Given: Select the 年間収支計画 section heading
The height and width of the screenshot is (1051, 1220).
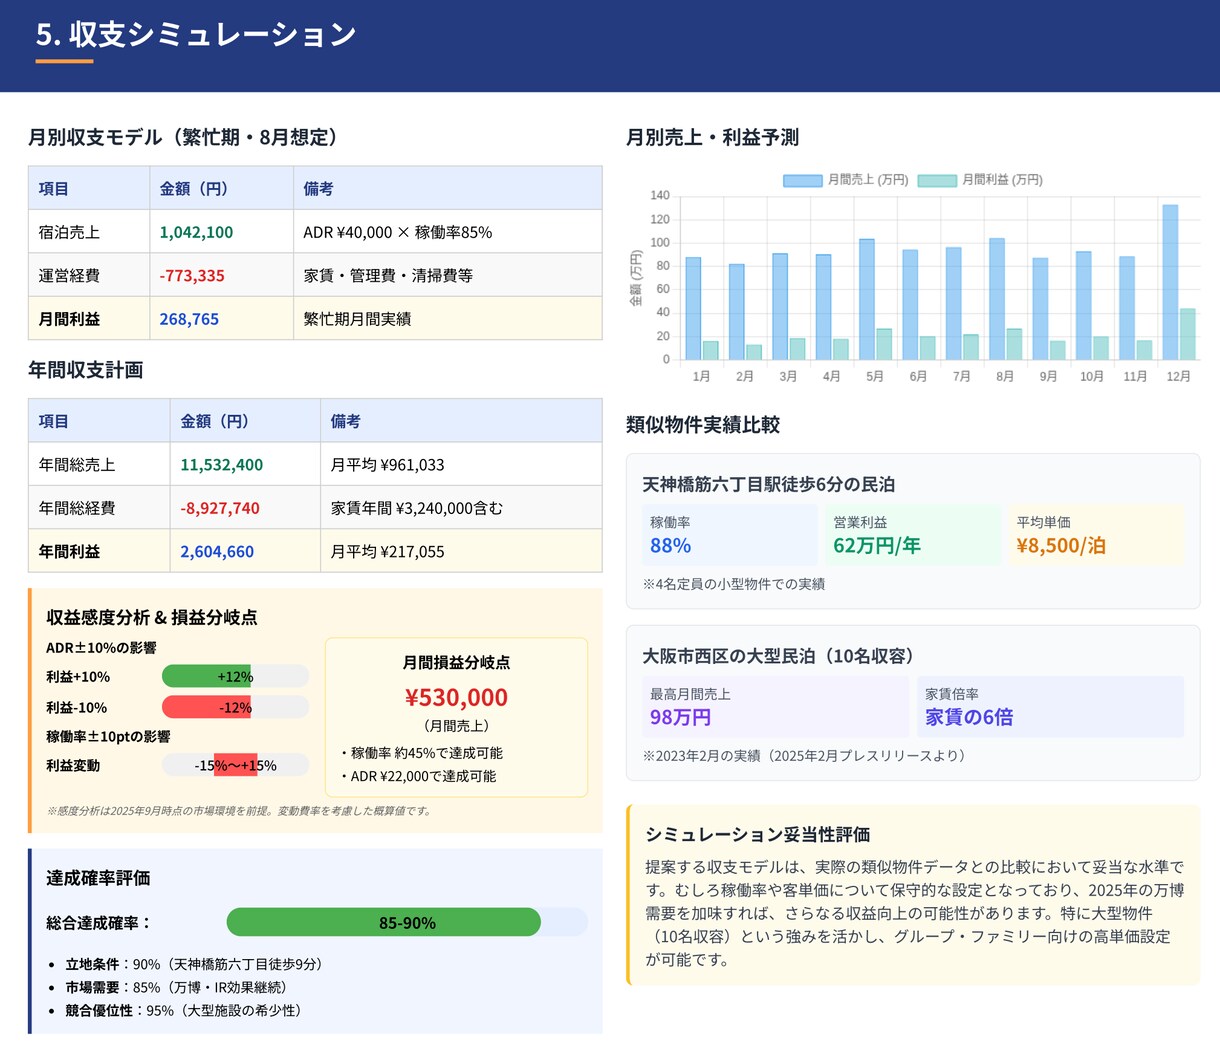Looking at the screenshot, I should click(86, 370).
